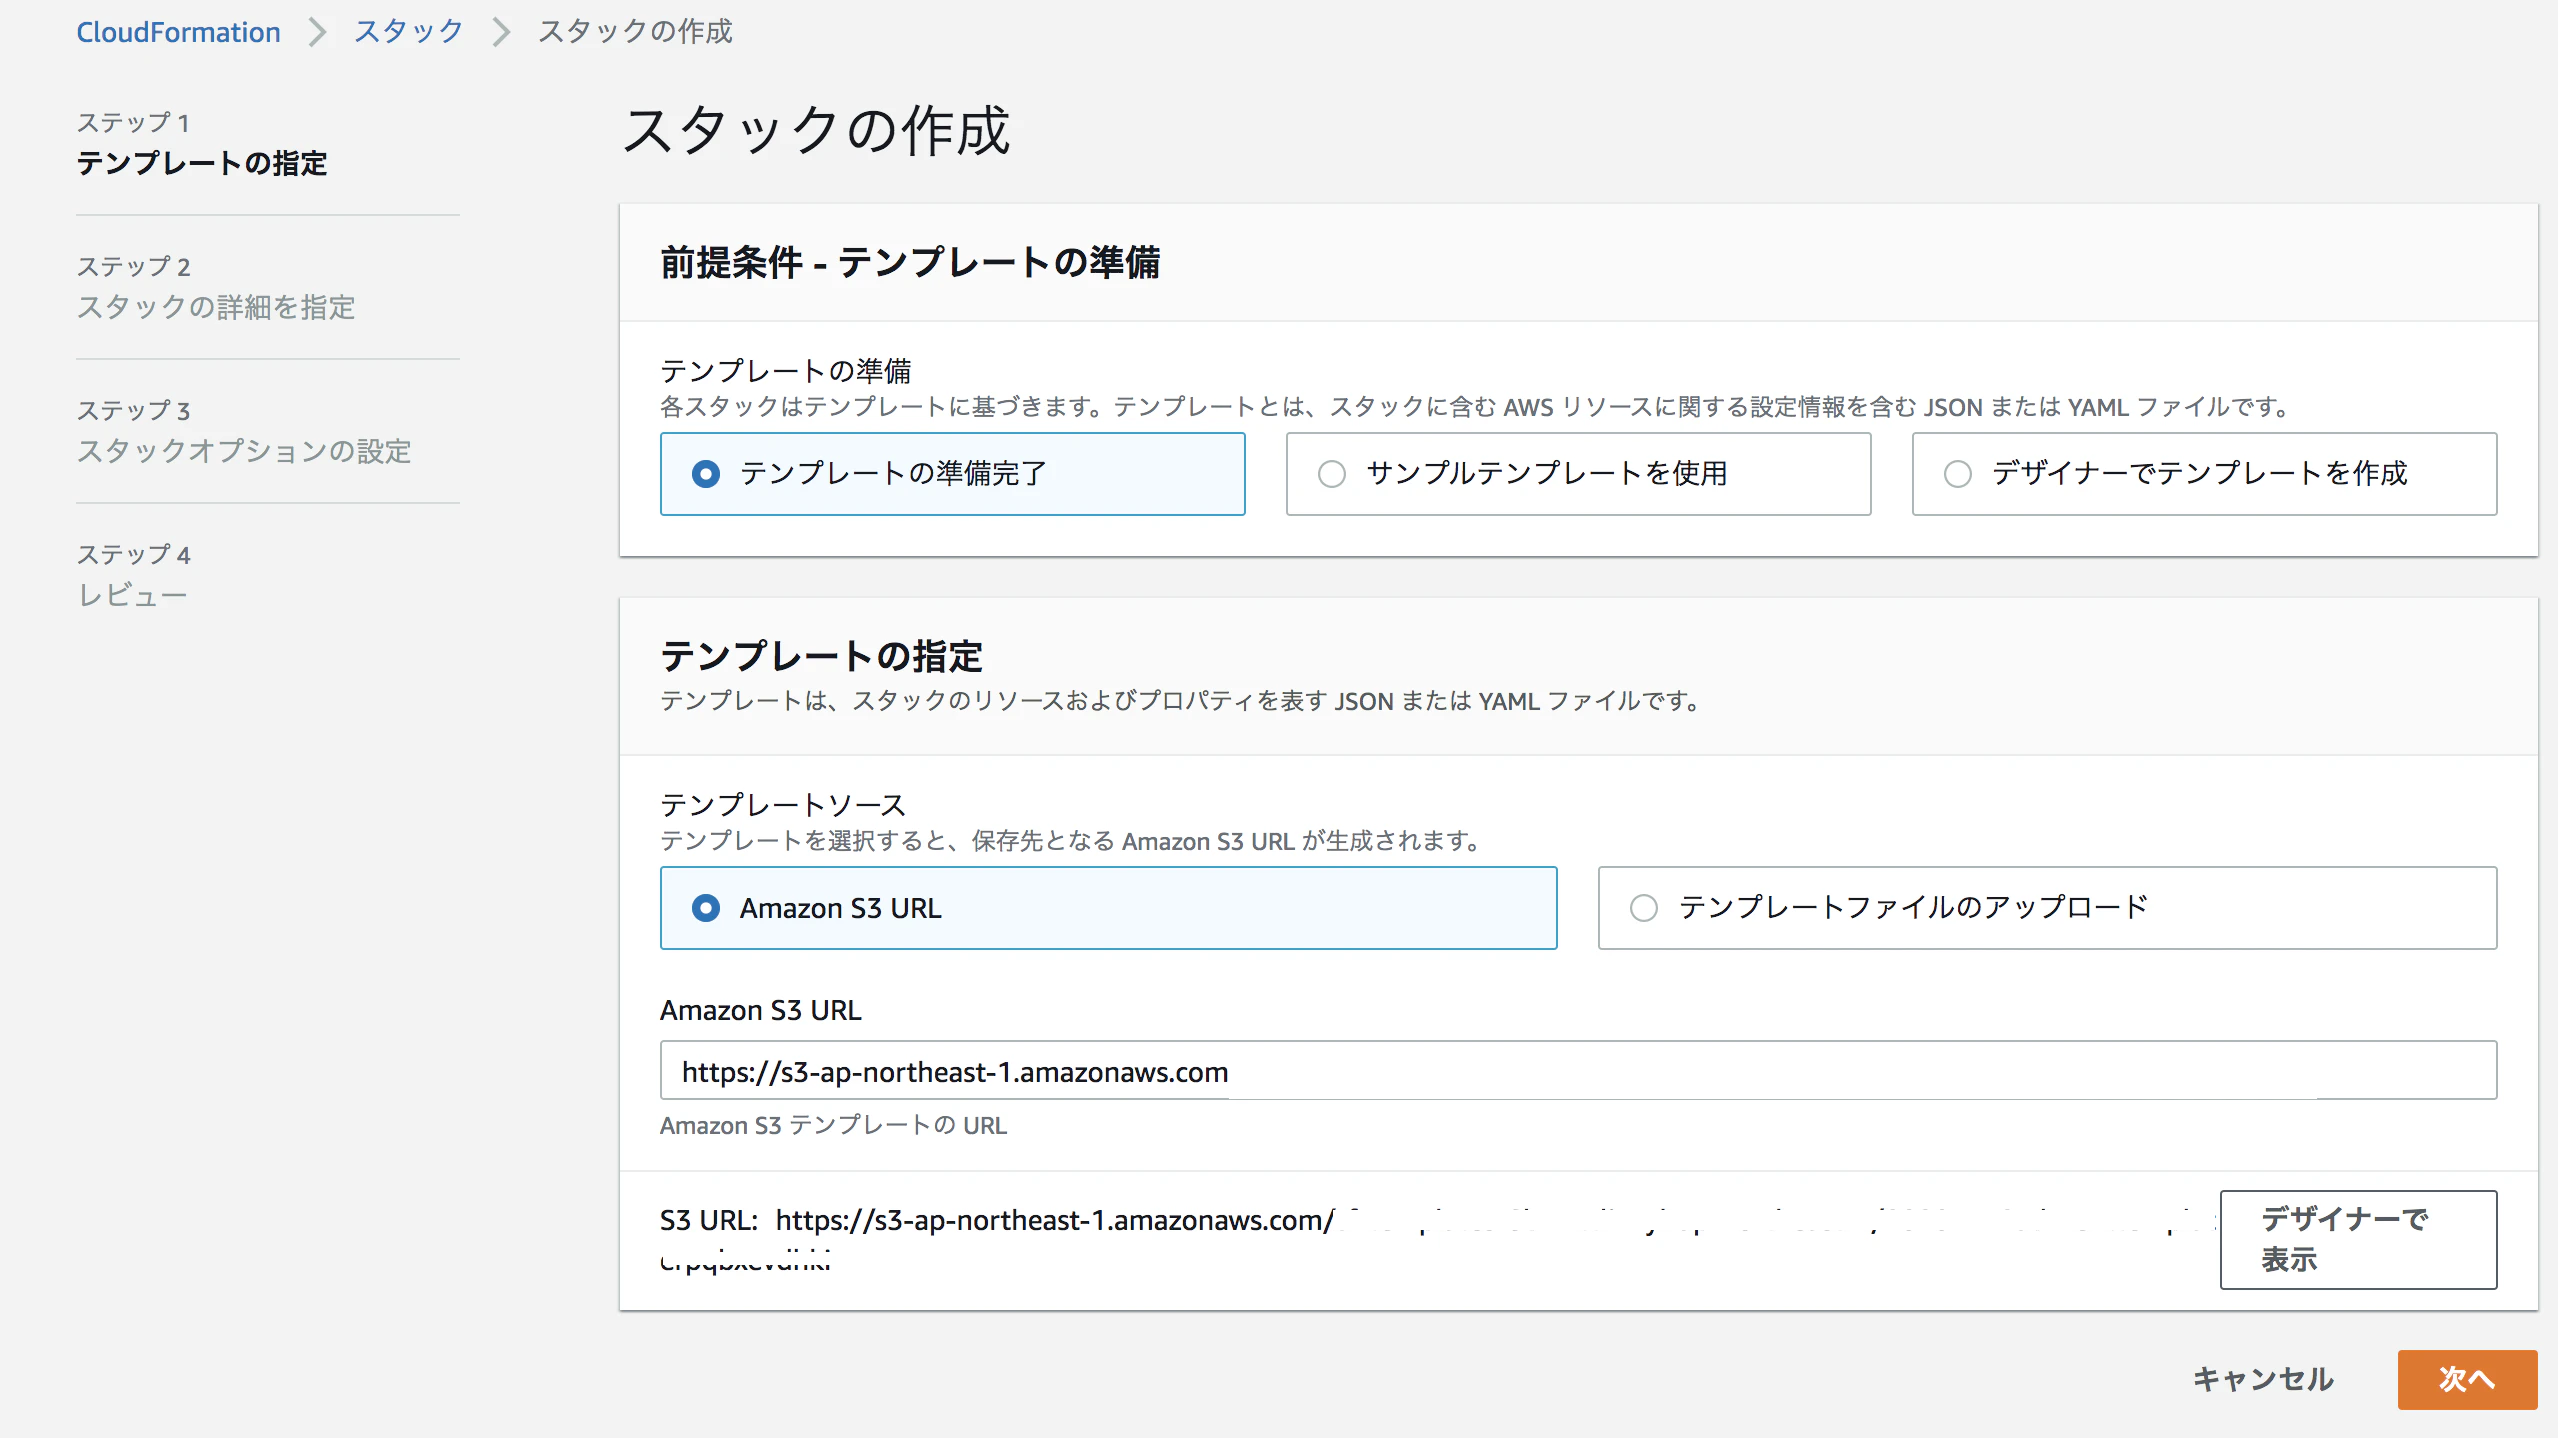Click the orange 次へ button
Viewport: 2558px width, 1438px height.
pos(2467,1380)
